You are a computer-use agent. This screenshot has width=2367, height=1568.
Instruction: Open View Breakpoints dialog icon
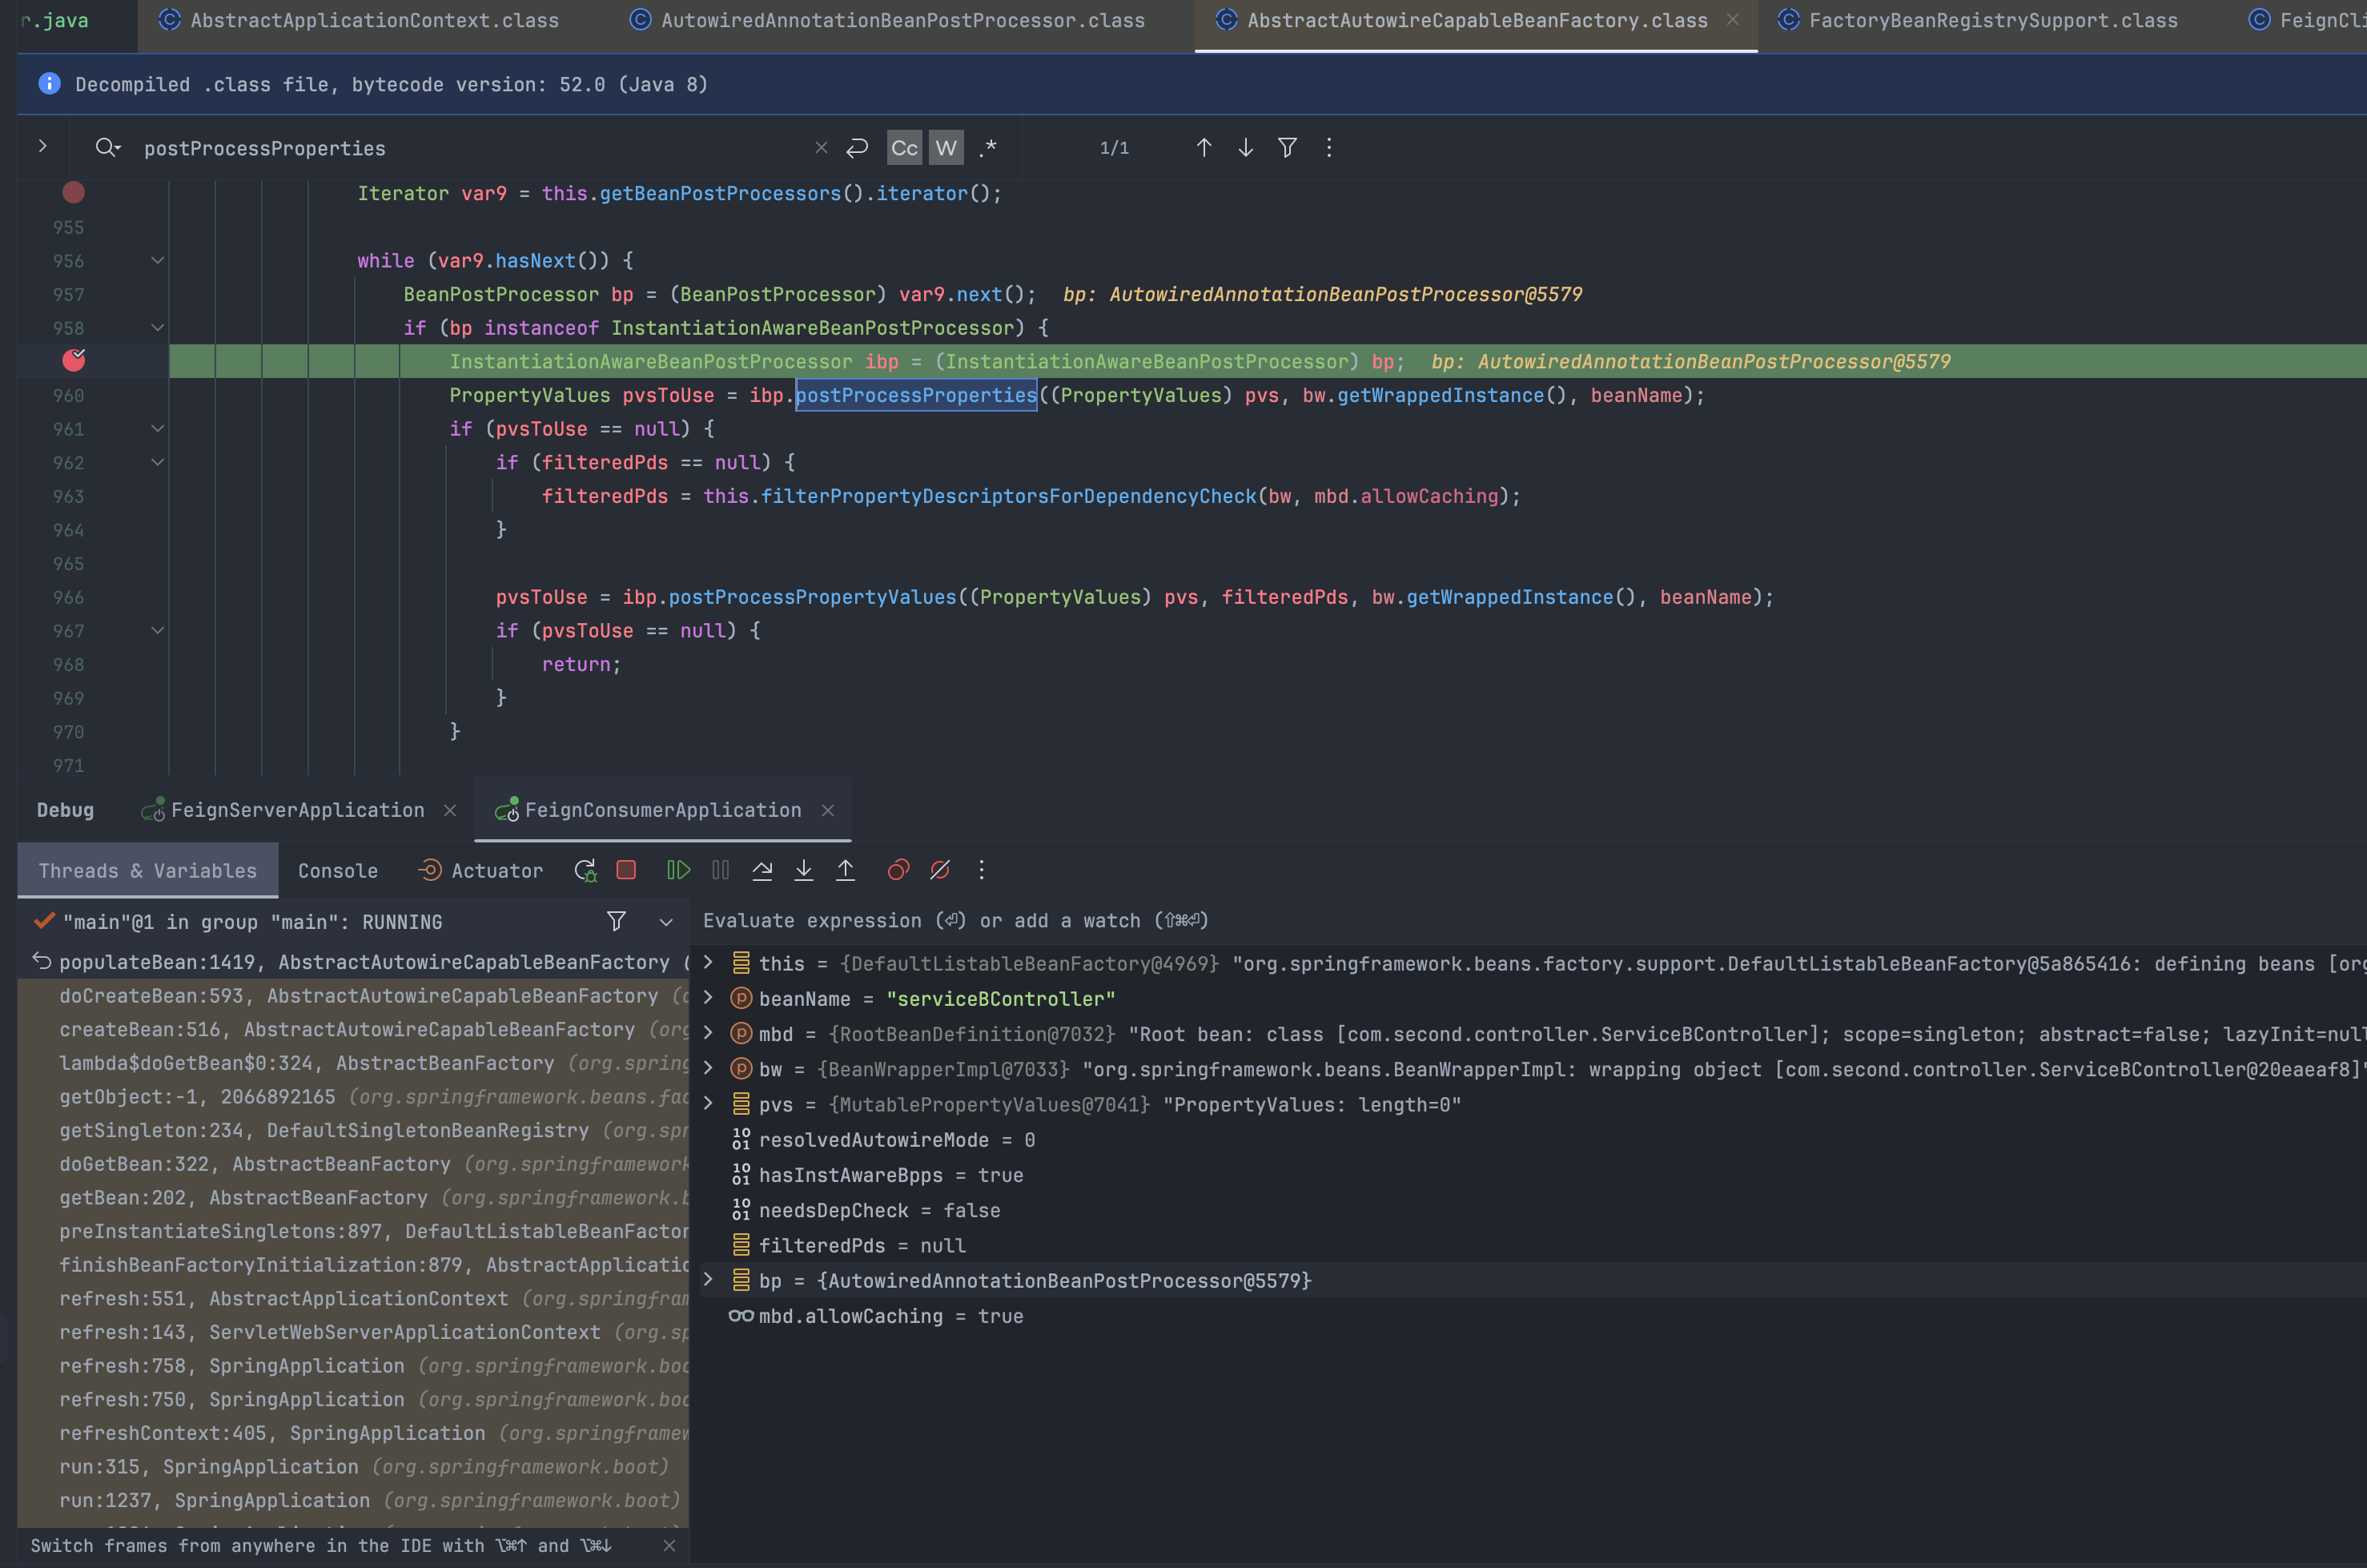click(x=898, y=870)
